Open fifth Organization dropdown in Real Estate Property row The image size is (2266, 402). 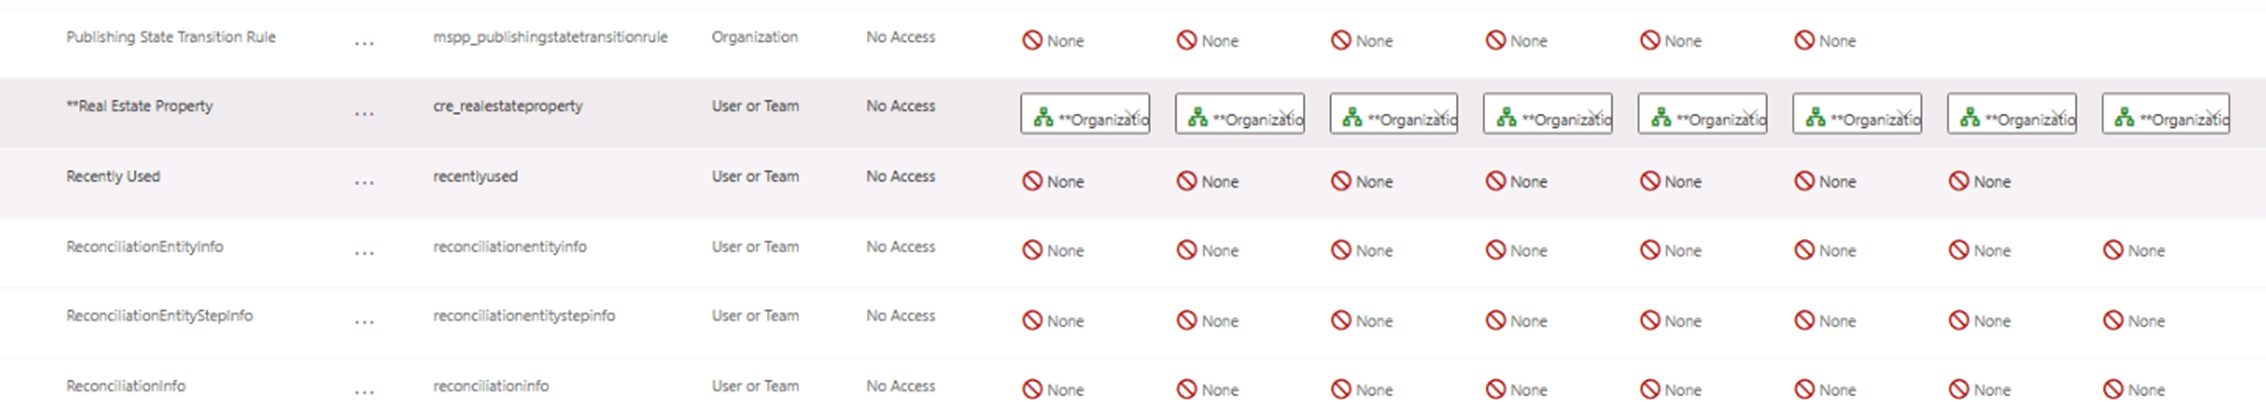pyautogui.click(x=1702, y=114)
